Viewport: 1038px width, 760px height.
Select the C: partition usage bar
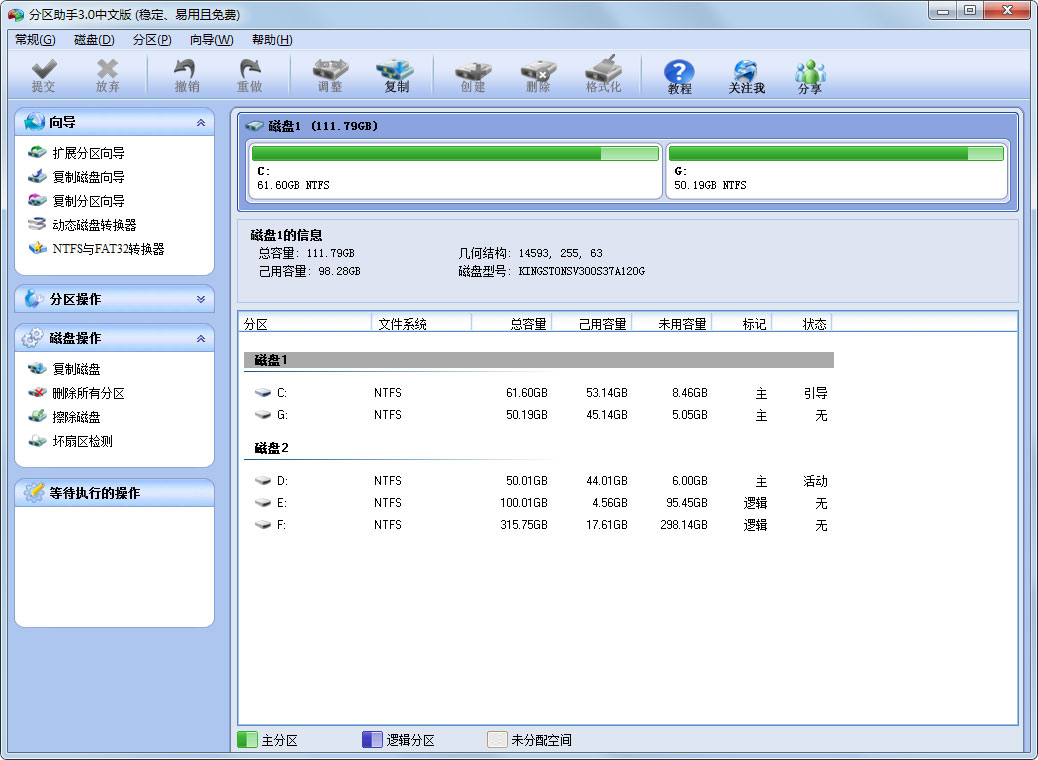pyautogui.click(x=454, y=154)
